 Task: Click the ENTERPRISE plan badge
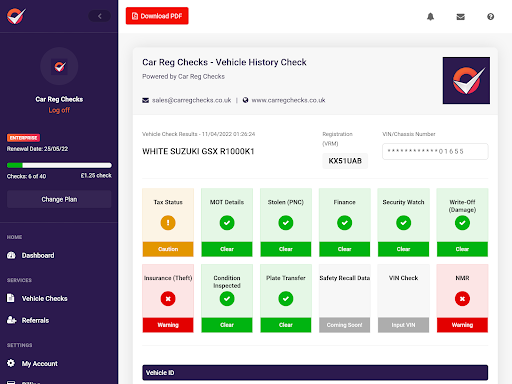pyautogui.click(x=23, y=138)
